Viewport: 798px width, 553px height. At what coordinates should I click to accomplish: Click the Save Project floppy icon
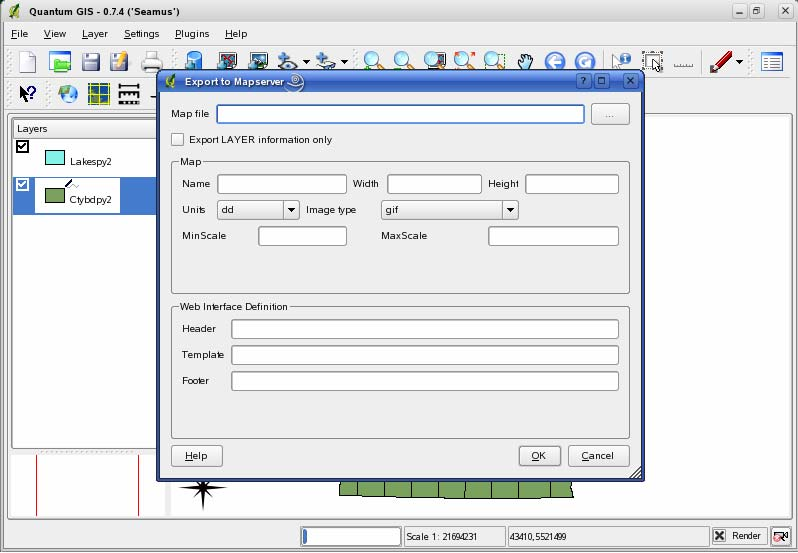pyautogui.click(x=91, y=62)
